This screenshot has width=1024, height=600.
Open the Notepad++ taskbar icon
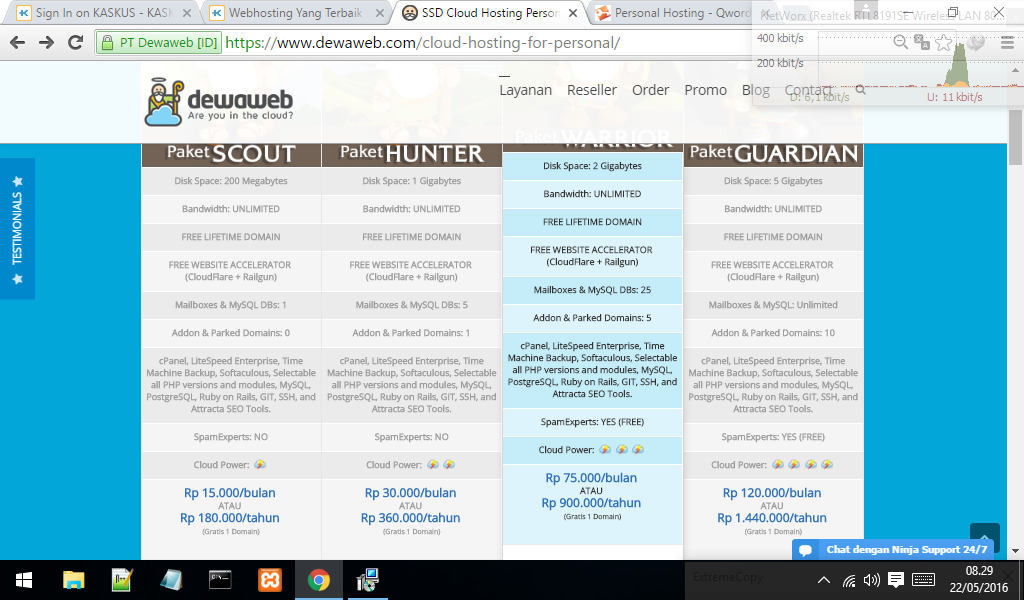[122, 580]
